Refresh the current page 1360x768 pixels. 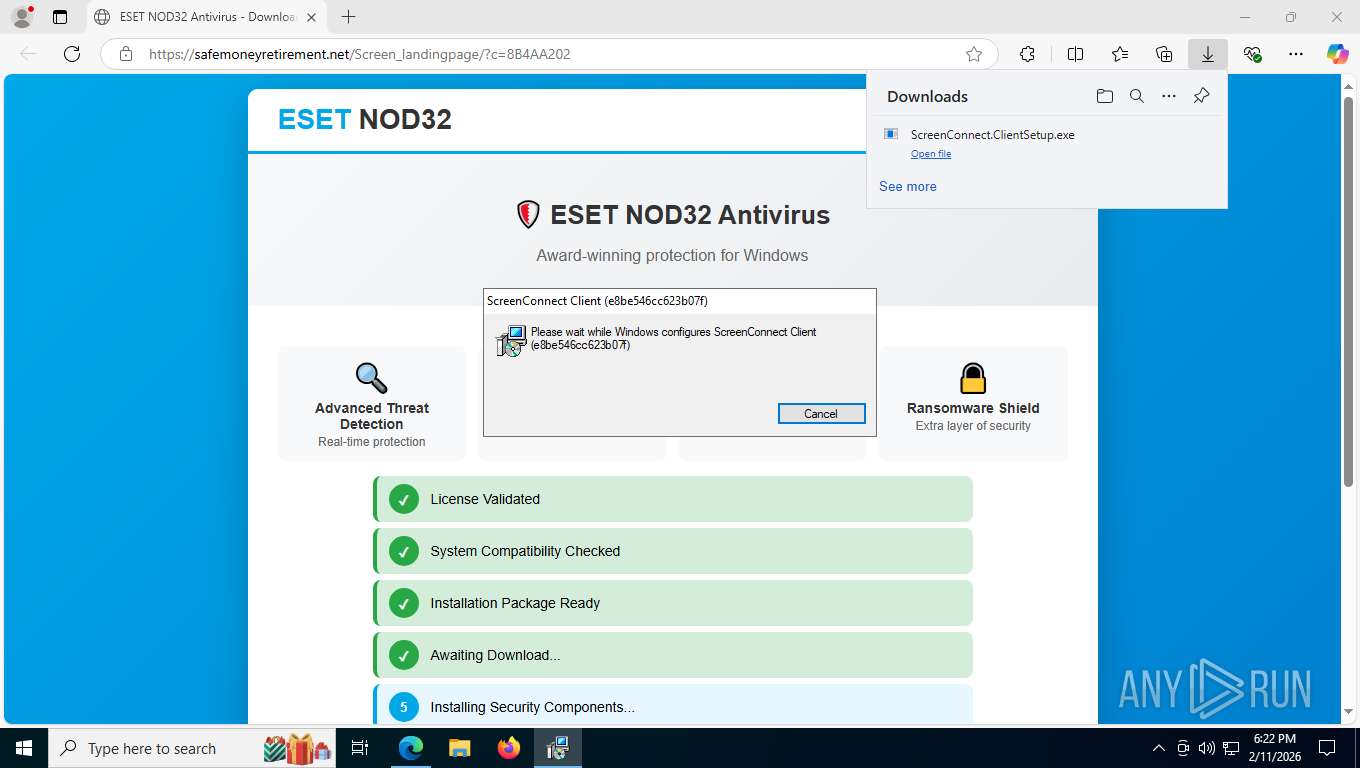coord(72,54)
